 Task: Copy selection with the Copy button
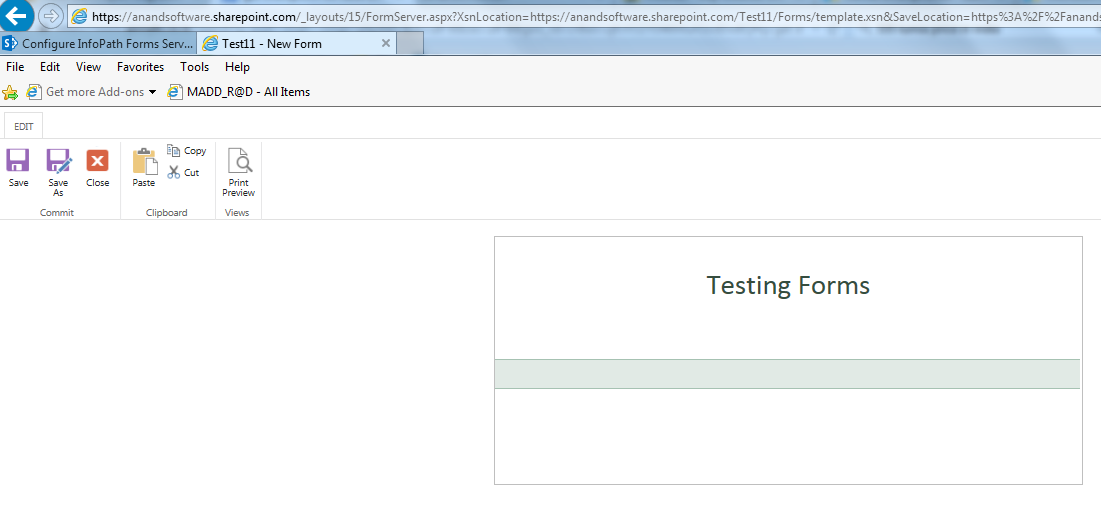(x=187, y=151)
